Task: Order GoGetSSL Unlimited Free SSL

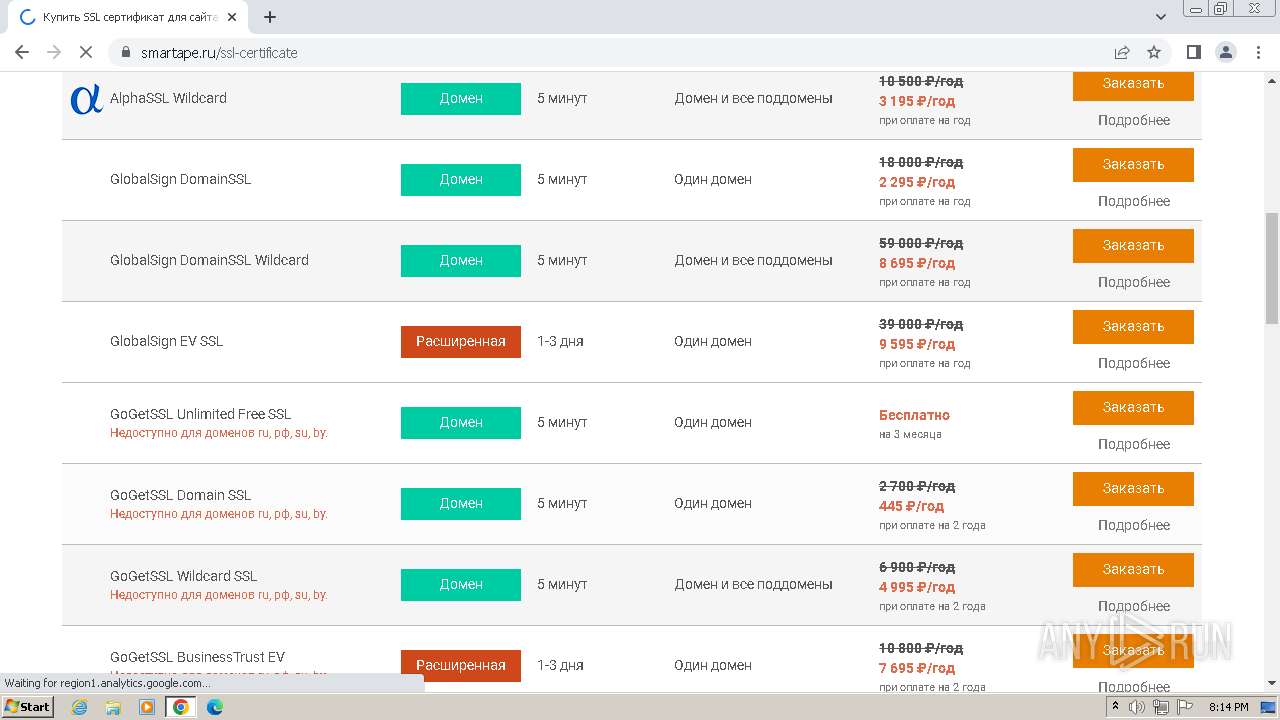Action: pos(1133,408)
